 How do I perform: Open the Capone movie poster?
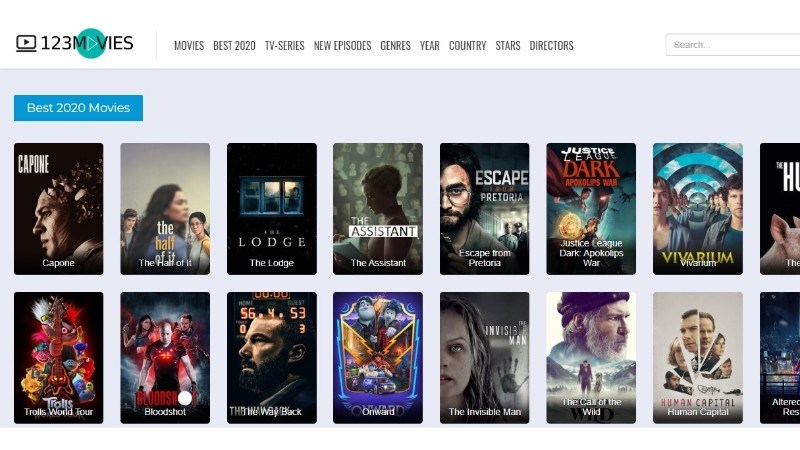tap(59, 209)
